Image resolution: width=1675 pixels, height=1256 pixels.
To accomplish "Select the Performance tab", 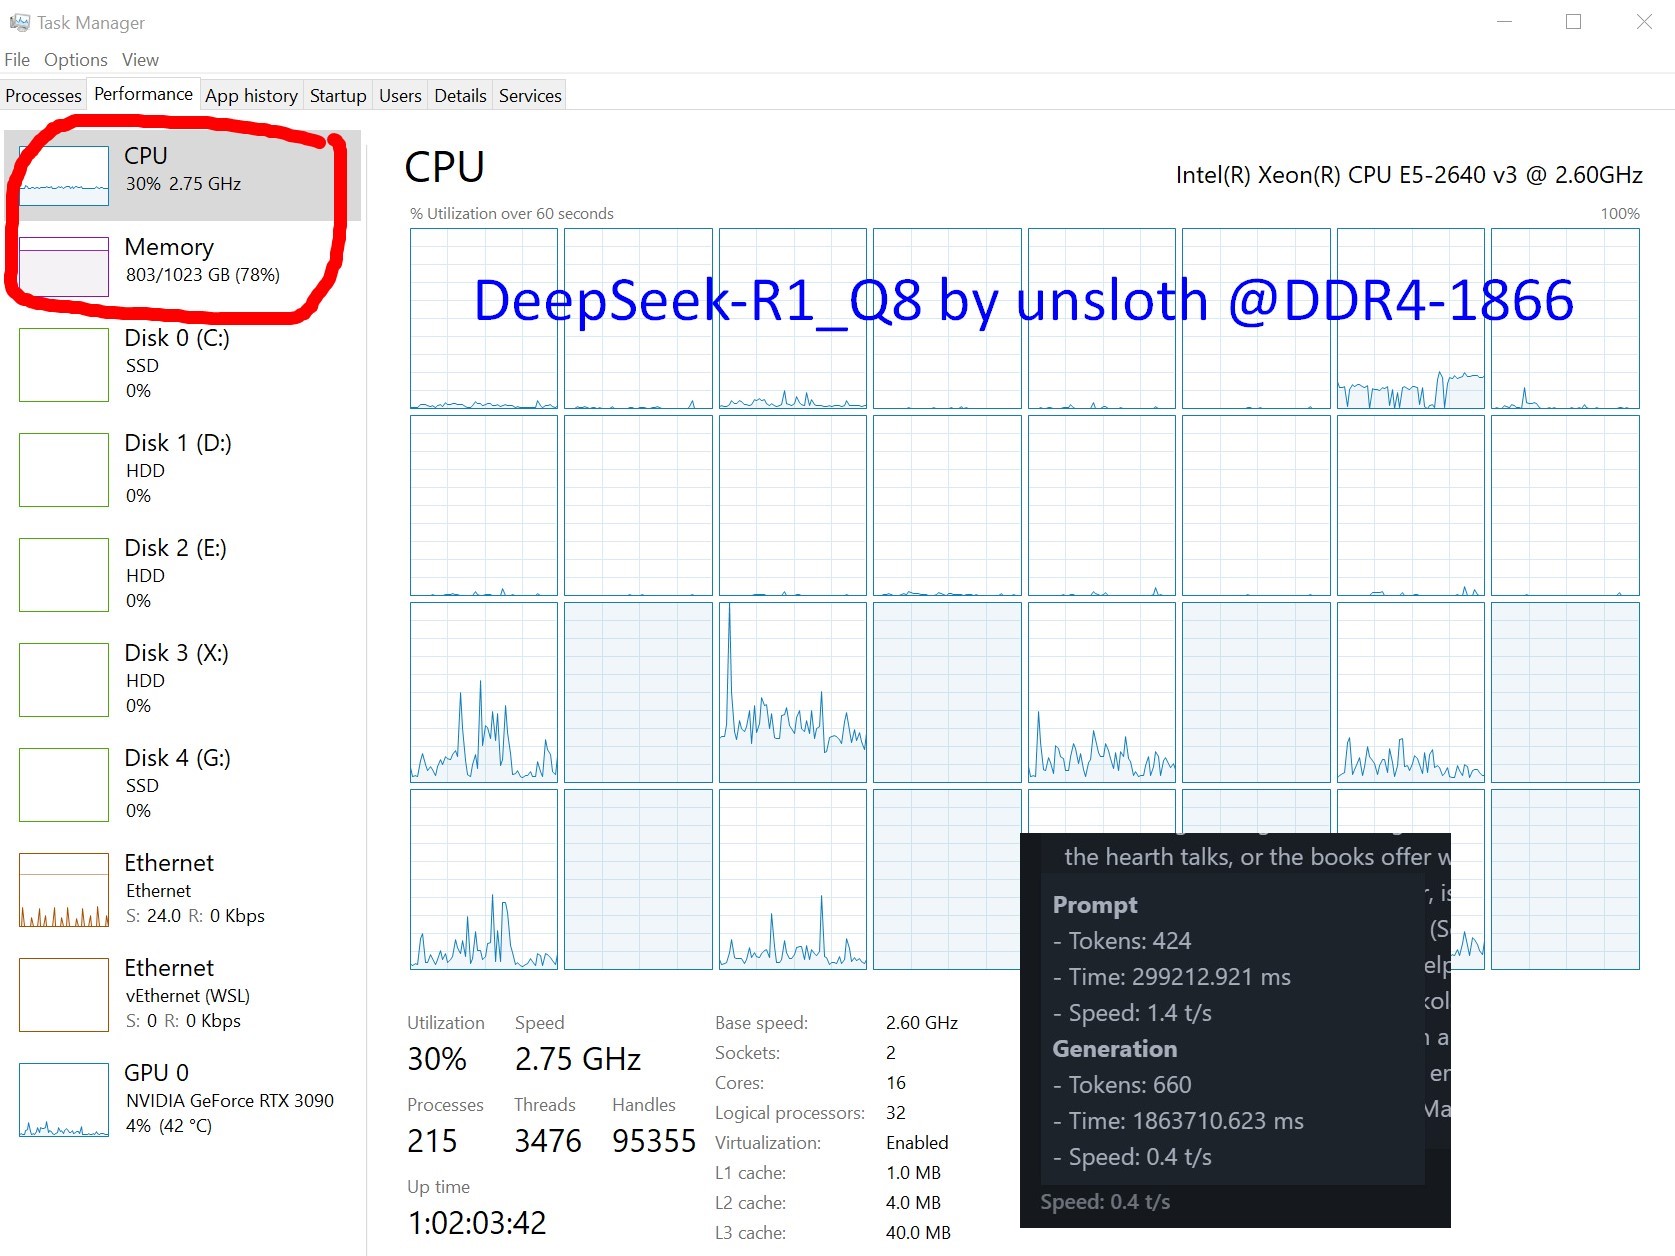I will coord(143,94).
